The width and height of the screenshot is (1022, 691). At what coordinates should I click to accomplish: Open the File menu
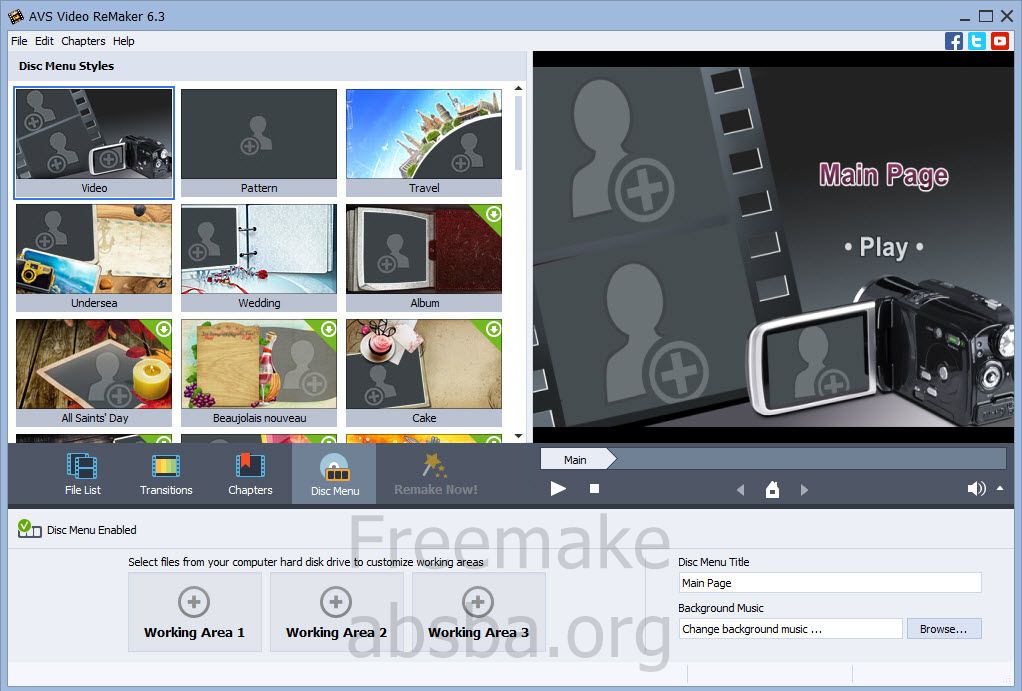19,41
